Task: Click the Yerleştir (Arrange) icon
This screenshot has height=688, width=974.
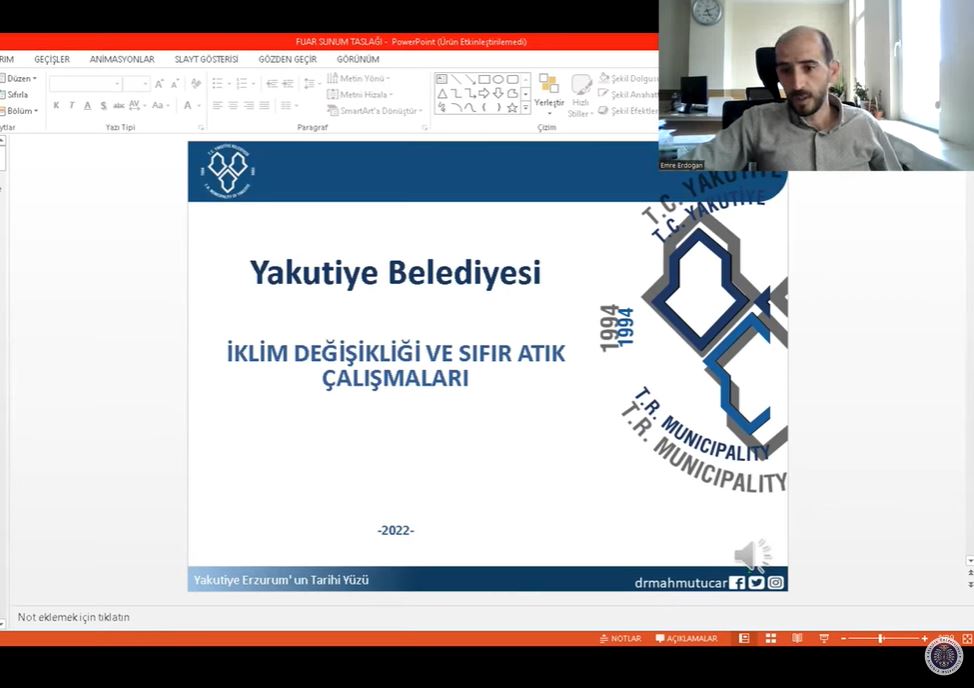Action: pyautogui.click(x=548, y=90)
